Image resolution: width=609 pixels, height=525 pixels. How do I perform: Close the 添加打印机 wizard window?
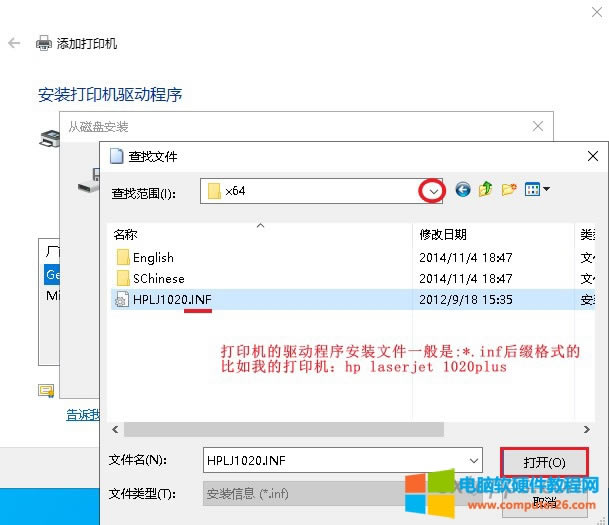click(597, 12)
